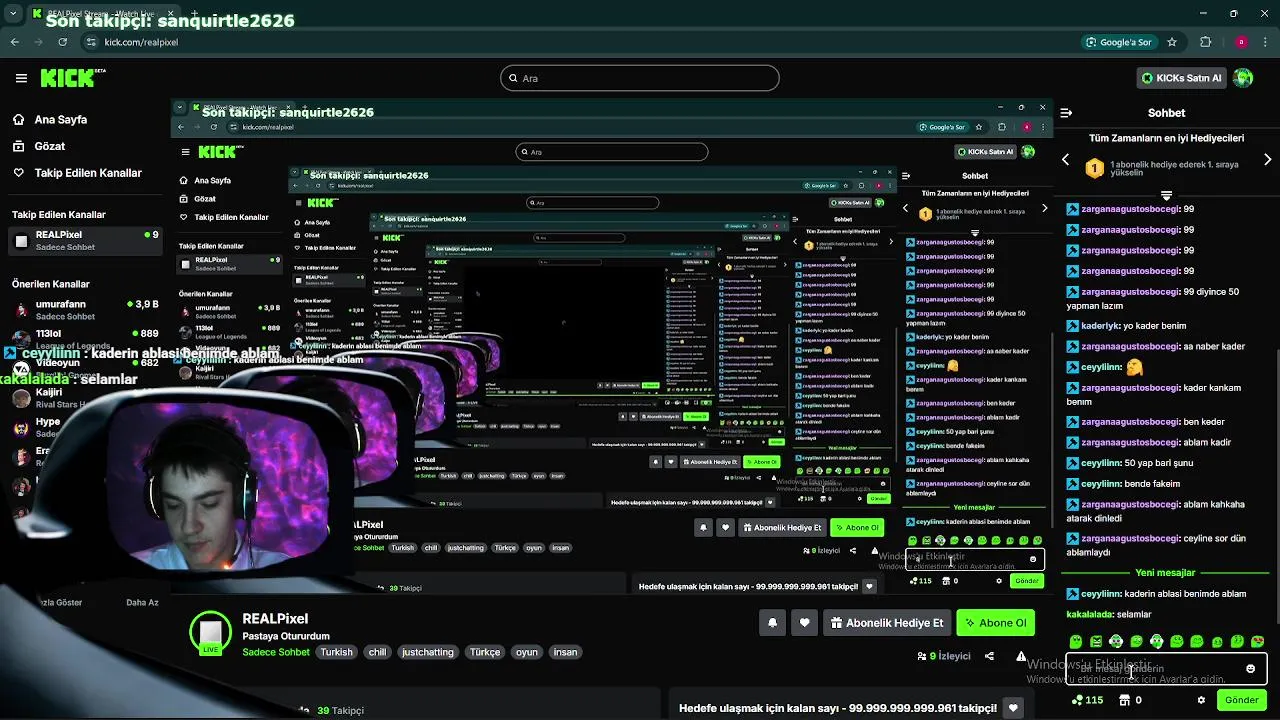Open the browser extensions puzzle icon
The image size is (1280, 720).
pos(1205,42)
